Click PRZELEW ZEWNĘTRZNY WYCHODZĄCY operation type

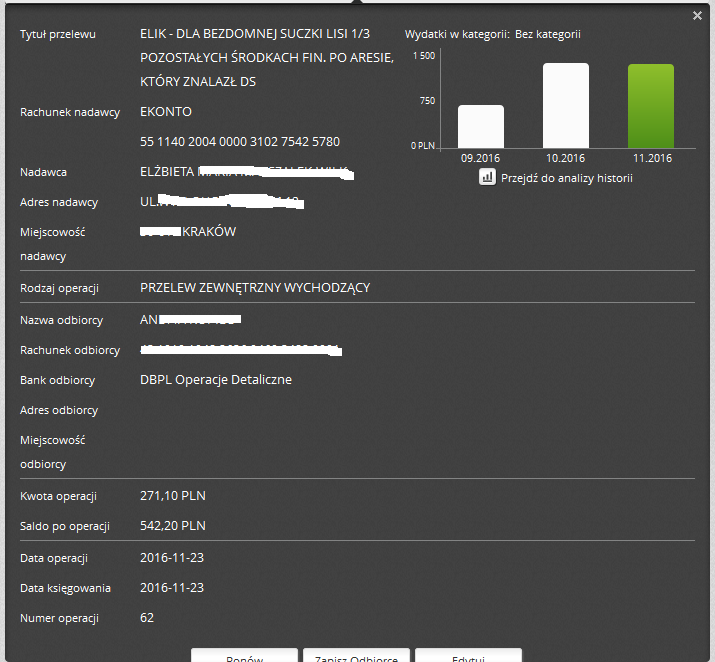pyautogui.click(x=255, y=288)
